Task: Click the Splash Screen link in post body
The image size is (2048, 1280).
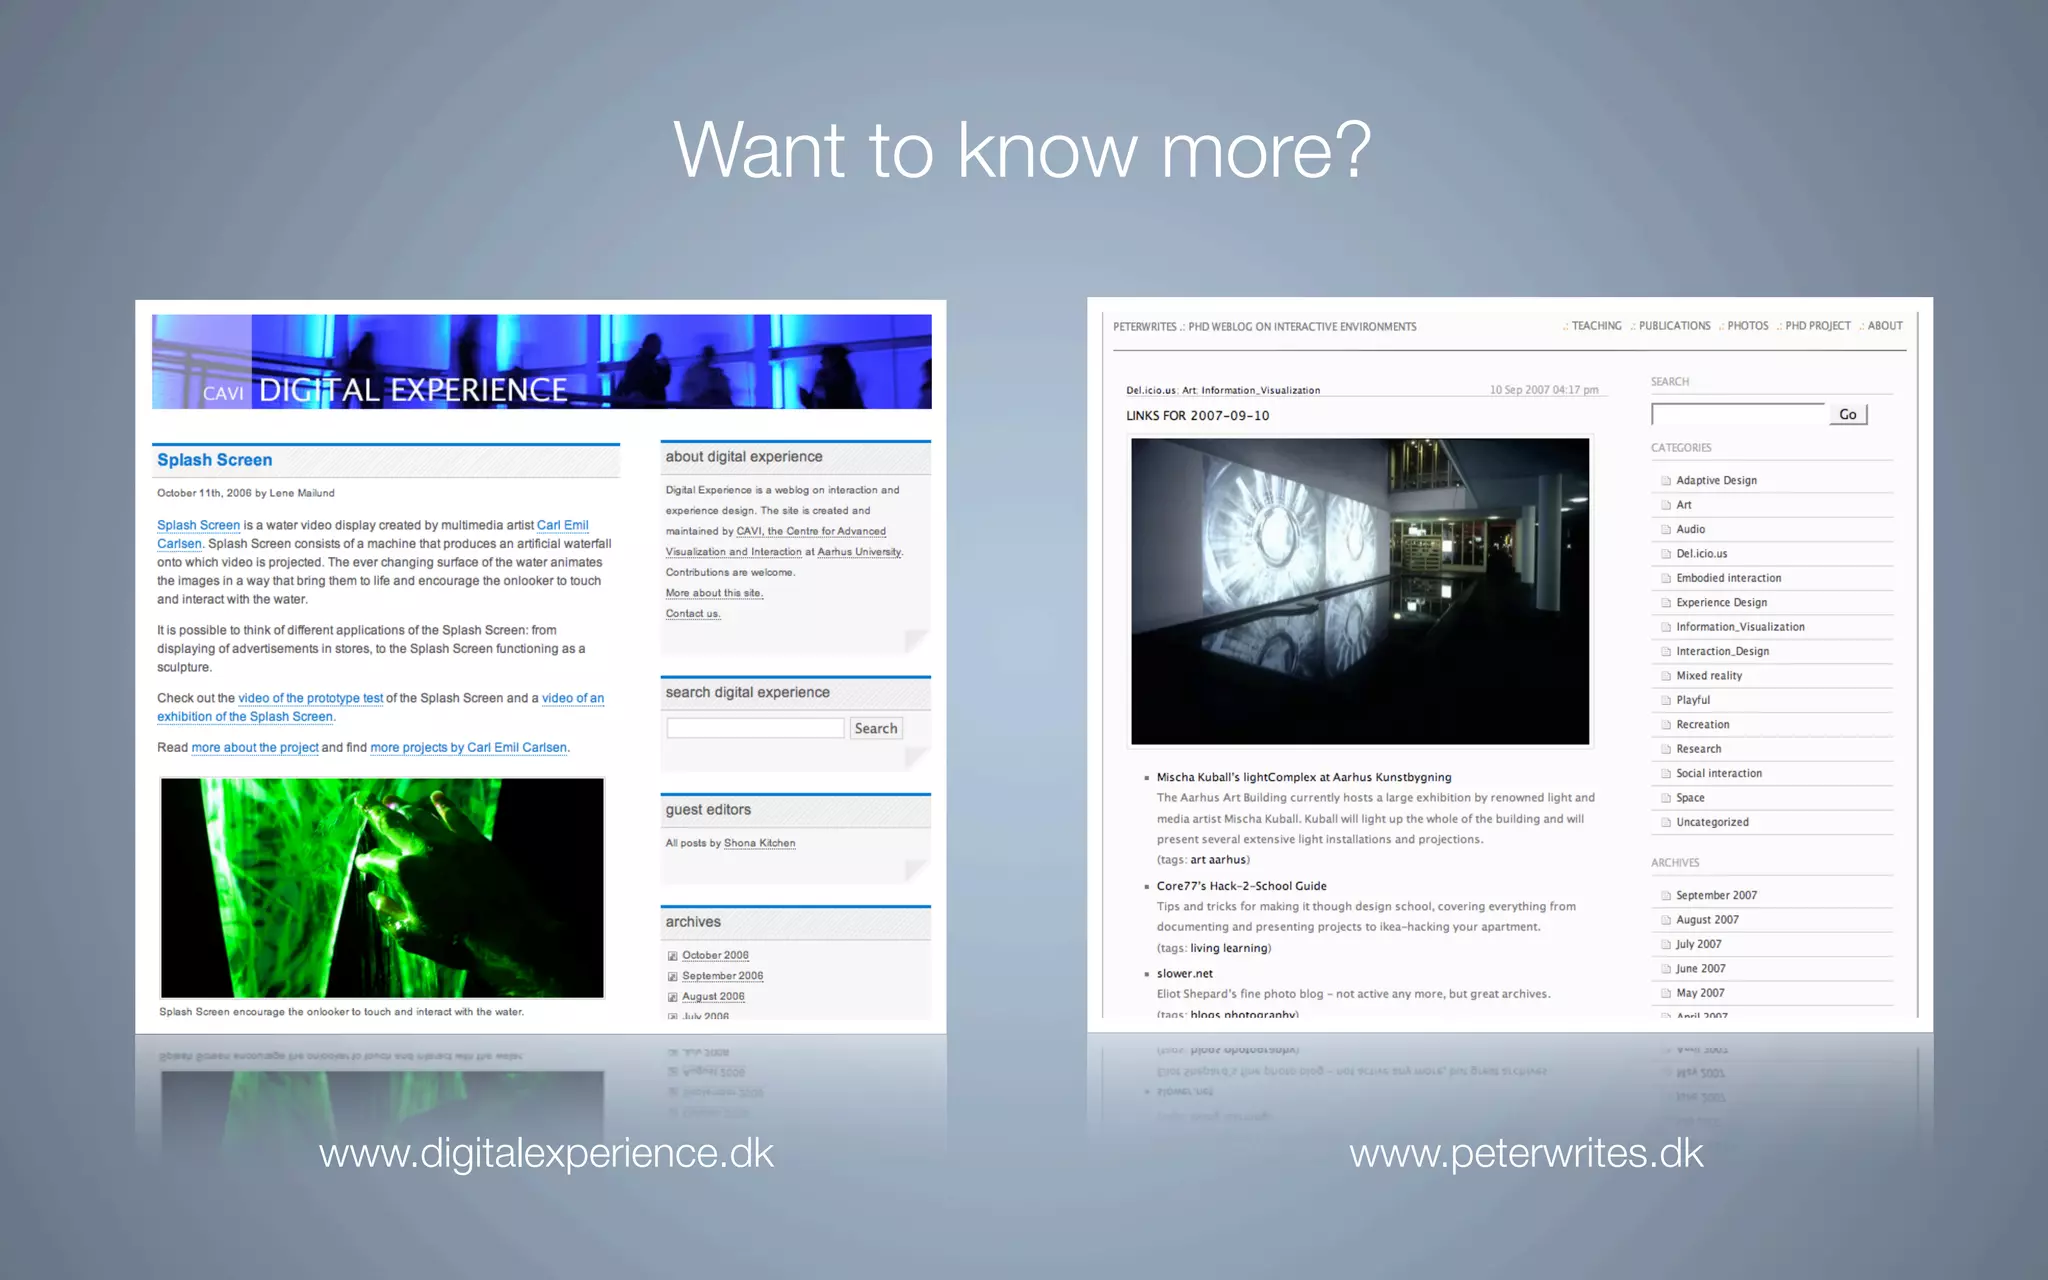Action: pos(198,525)
